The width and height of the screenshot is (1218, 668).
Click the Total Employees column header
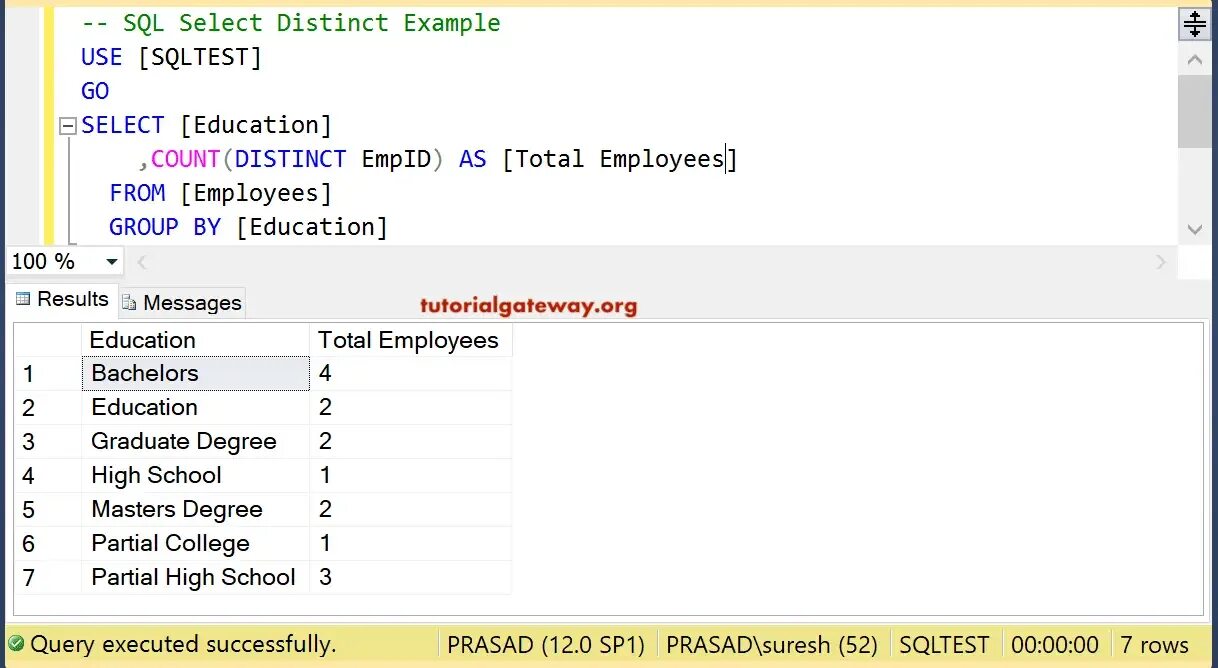(x=410, y=340)
